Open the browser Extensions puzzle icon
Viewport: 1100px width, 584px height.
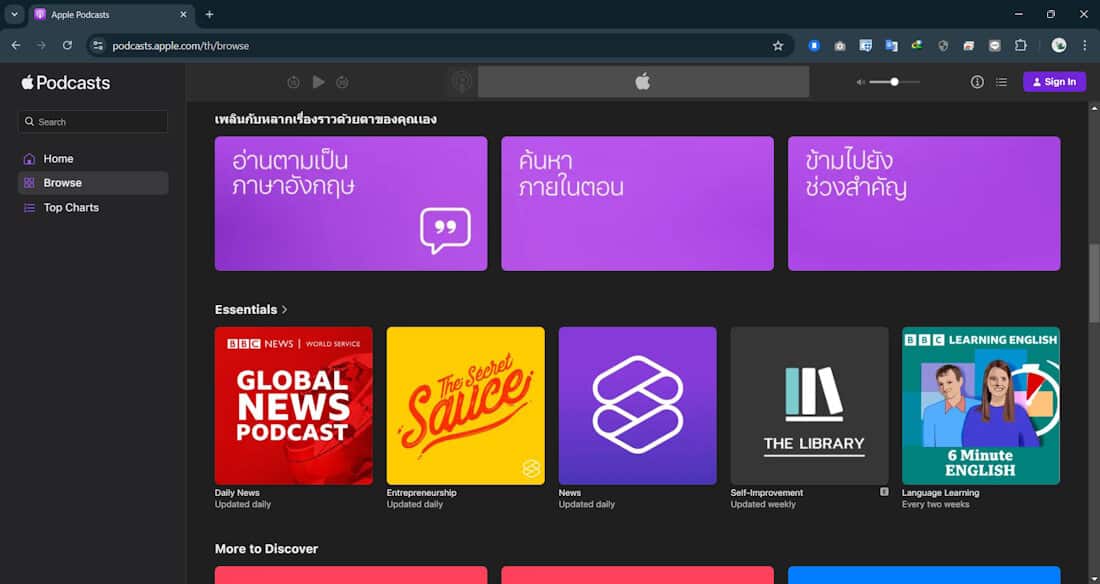1021,45
